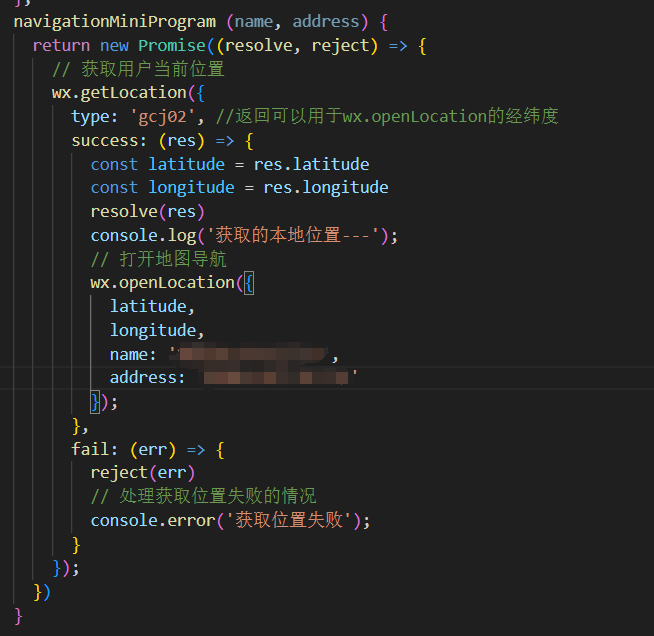This screenshot has height=636, width=654.
Task: Click the 'name:' property key
Action: (x=133, y=355)
